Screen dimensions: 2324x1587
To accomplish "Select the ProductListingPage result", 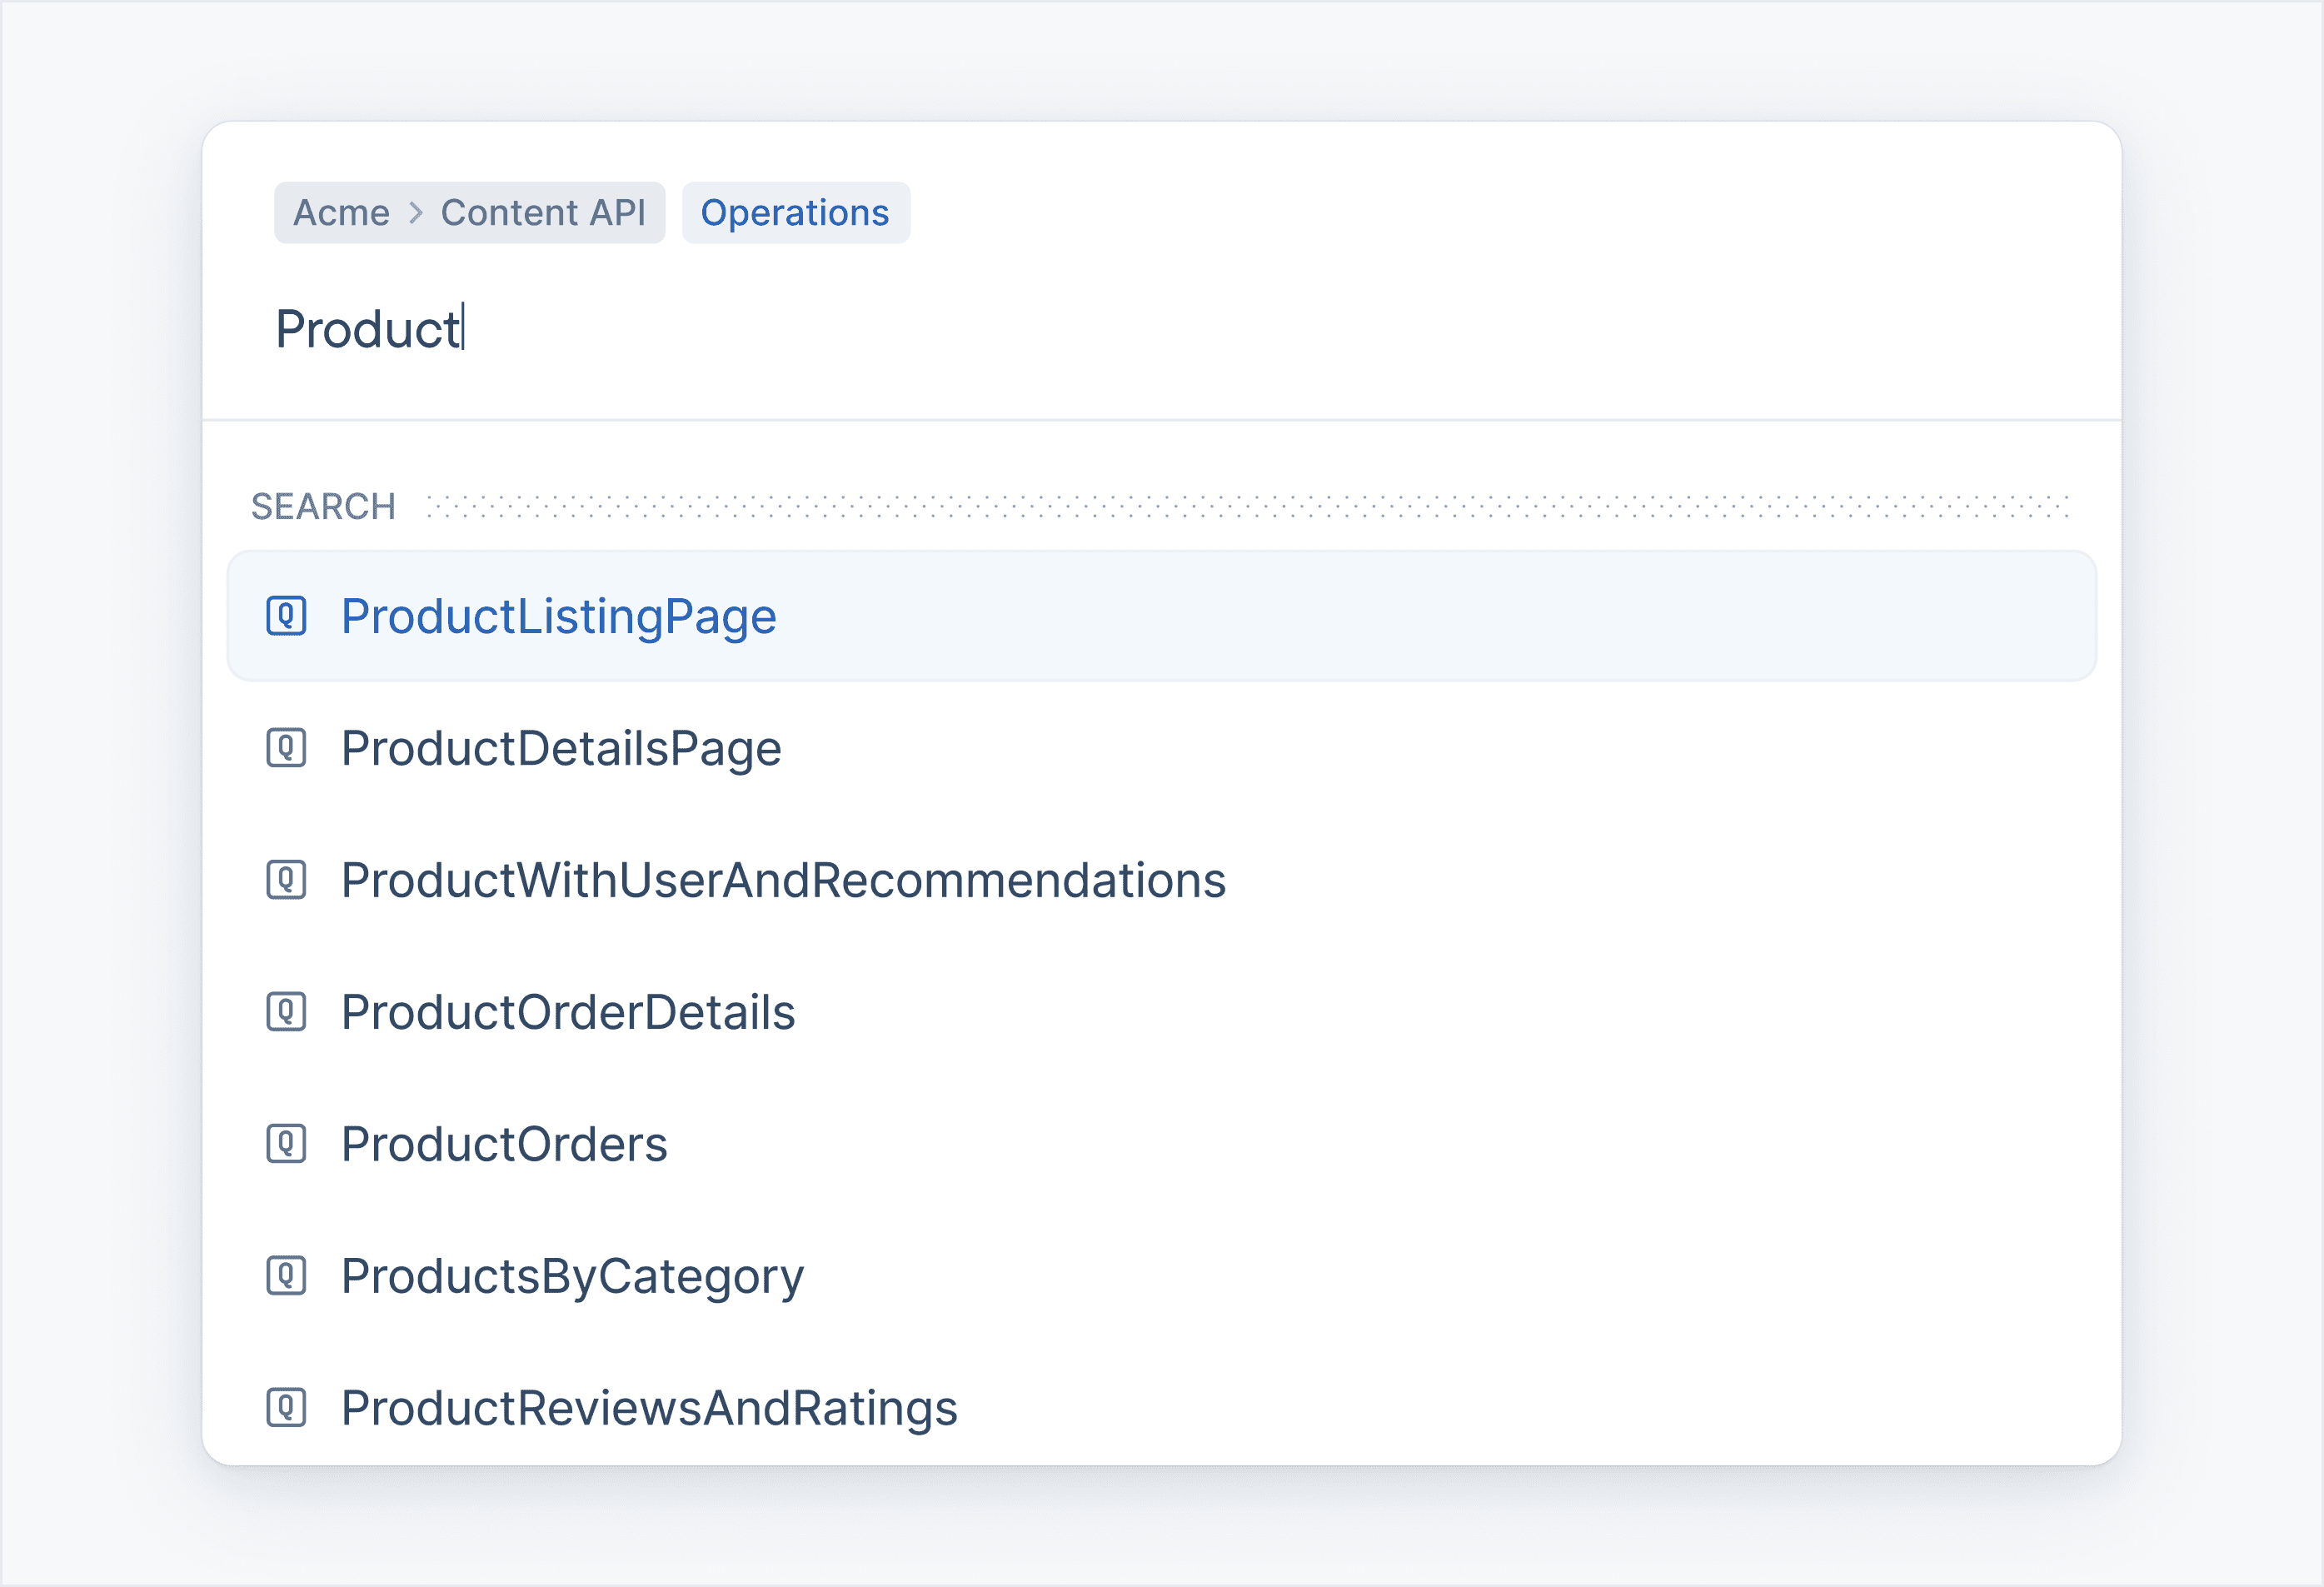I will [x=558, y=616].
